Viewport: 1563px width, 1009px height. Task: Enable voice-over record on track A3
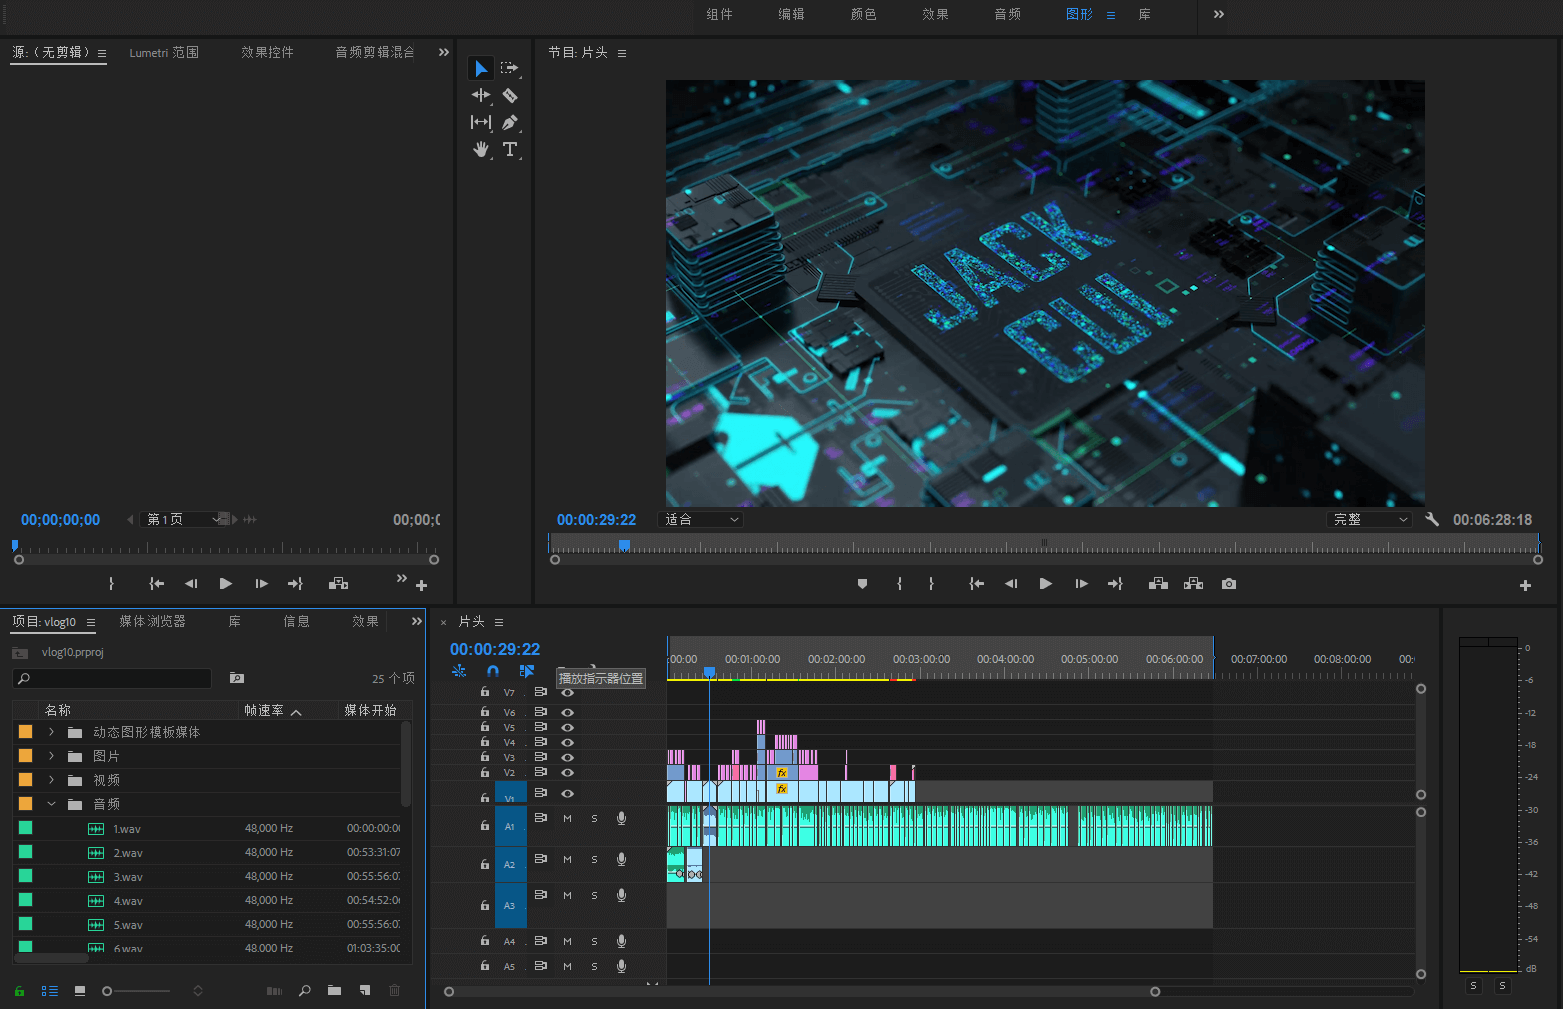(621, 895)
